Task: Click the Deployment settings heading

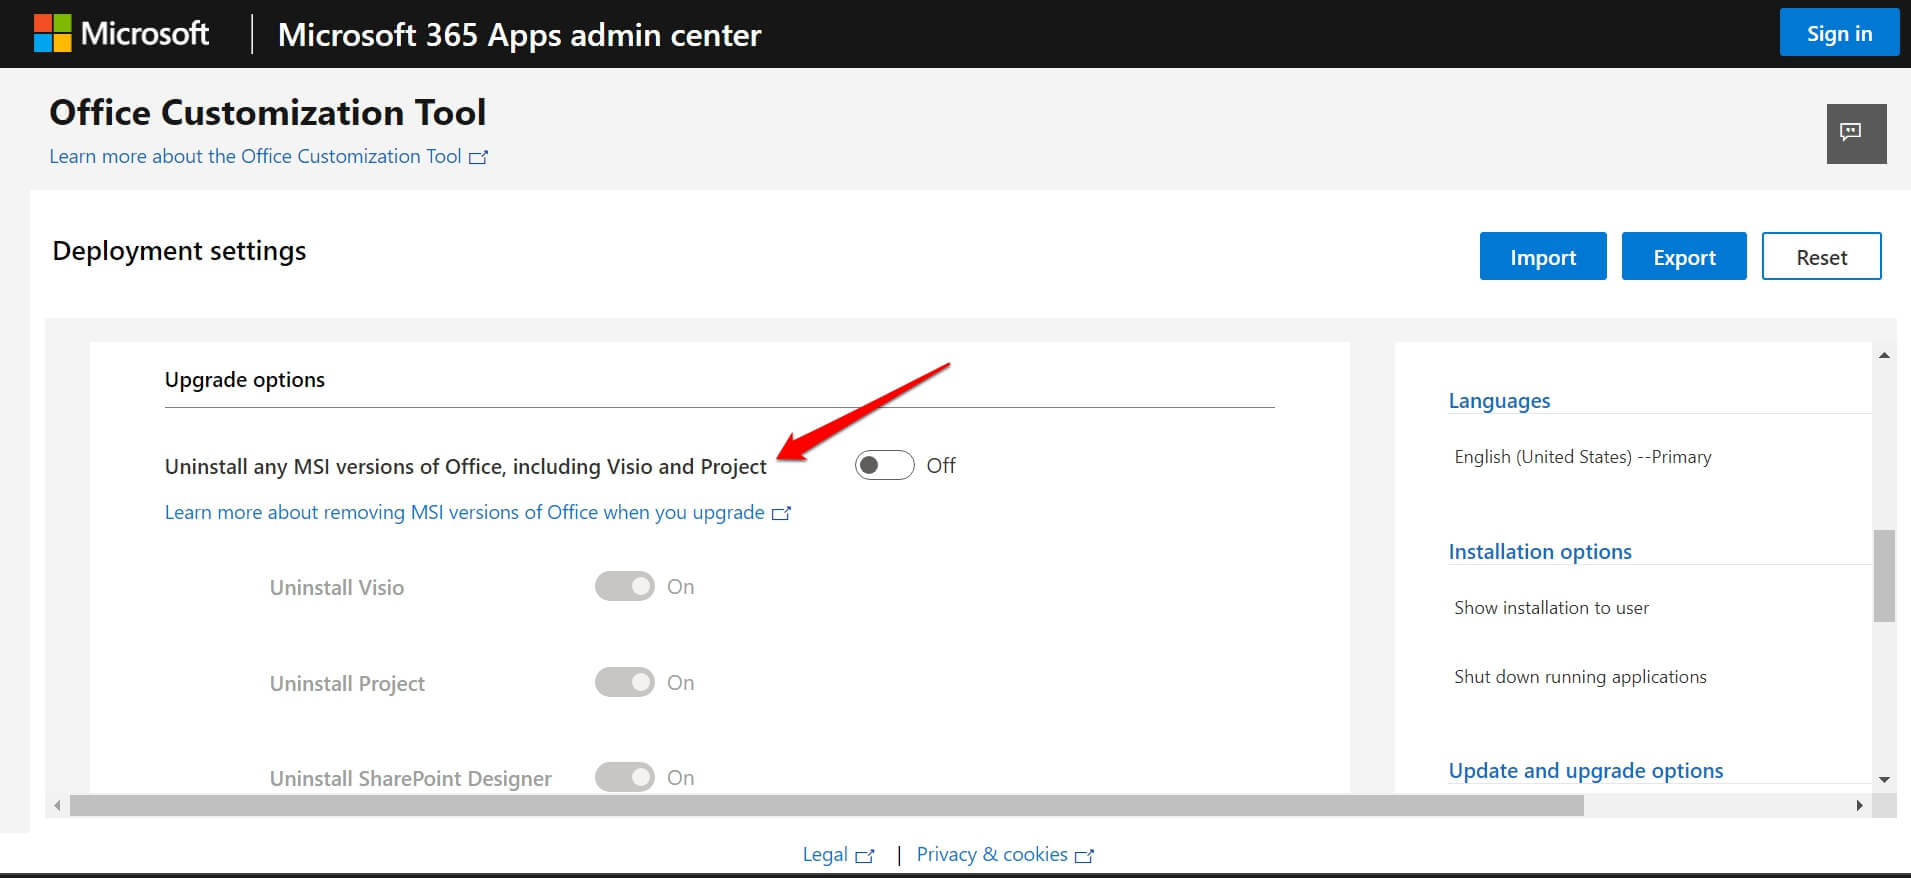Action: tap(179, 251)
